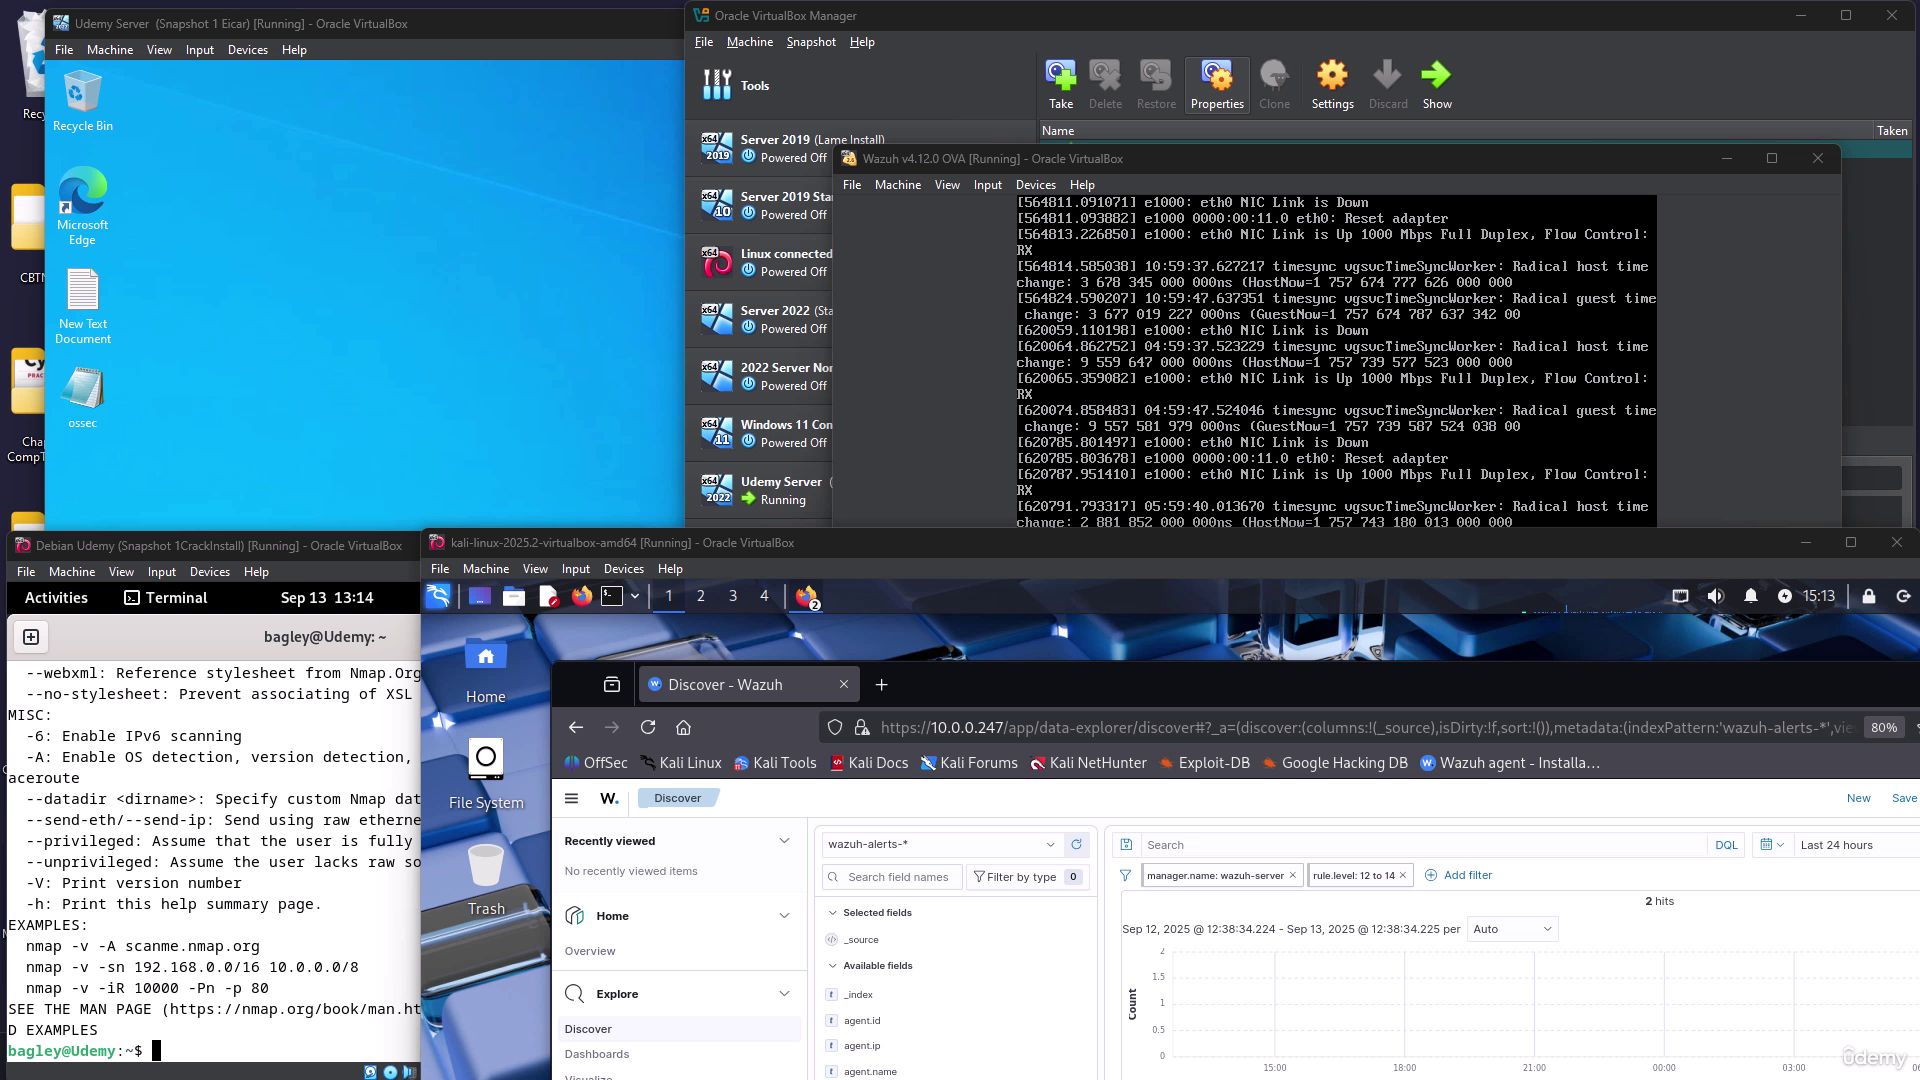The image size is (1920, 1080).
Task: Open Settings gear in VirtualBox Manager toolbar
Action: click(x=1332, y=85)
